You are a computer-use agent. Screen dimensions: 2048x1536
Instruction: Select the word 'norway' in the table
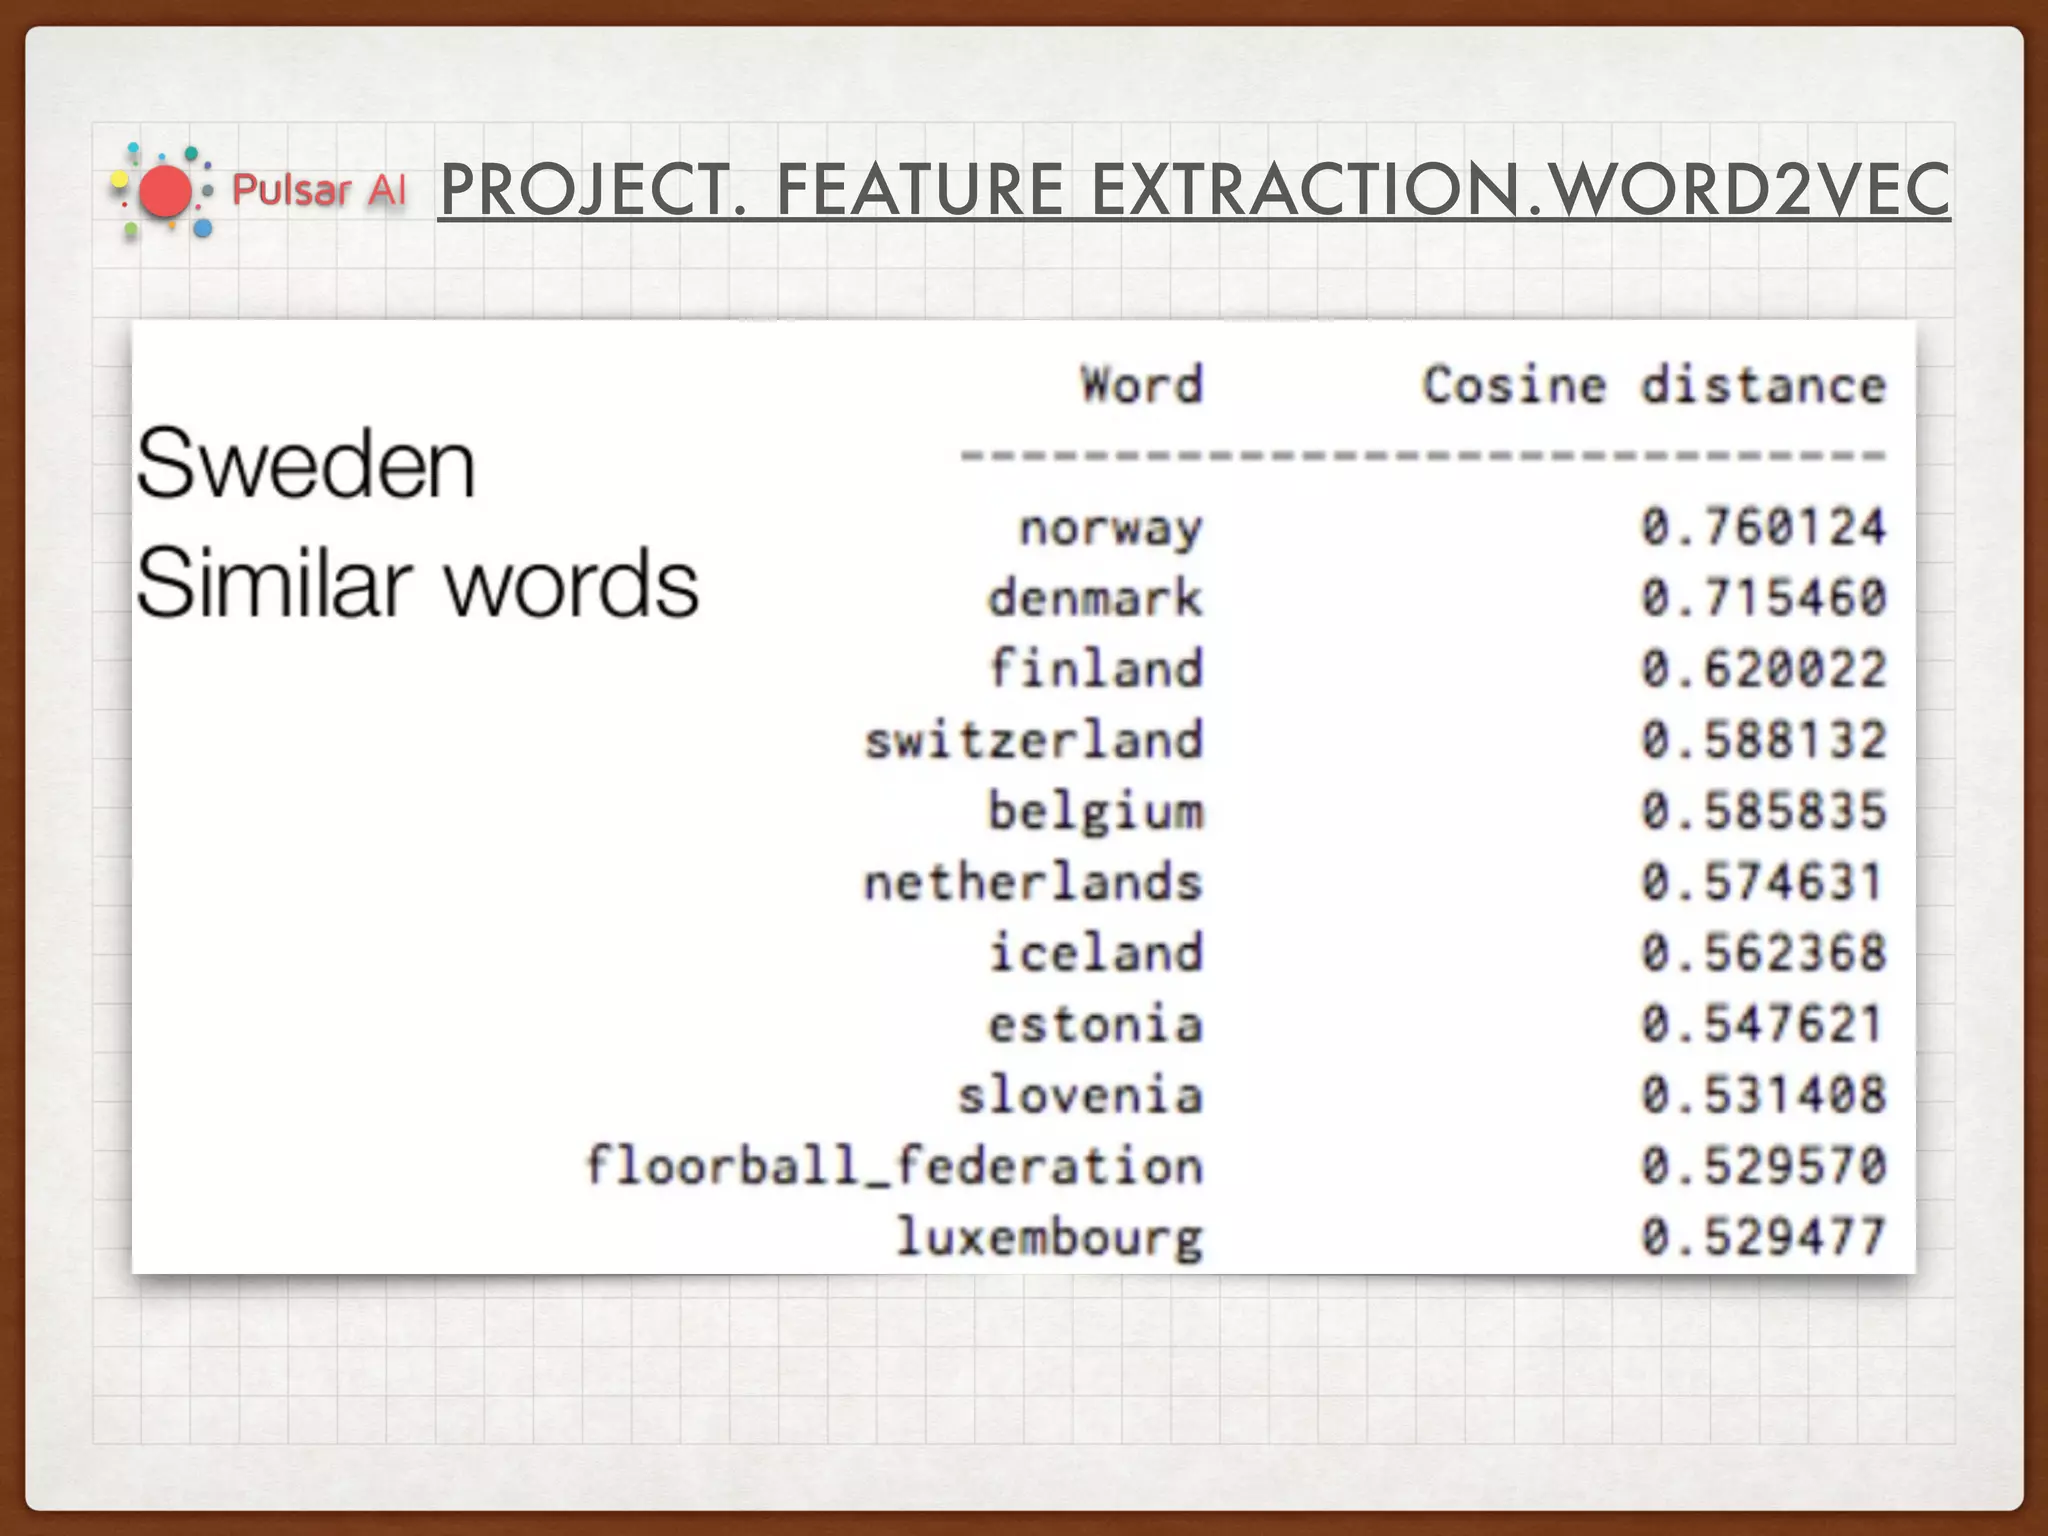point(1111,528)
